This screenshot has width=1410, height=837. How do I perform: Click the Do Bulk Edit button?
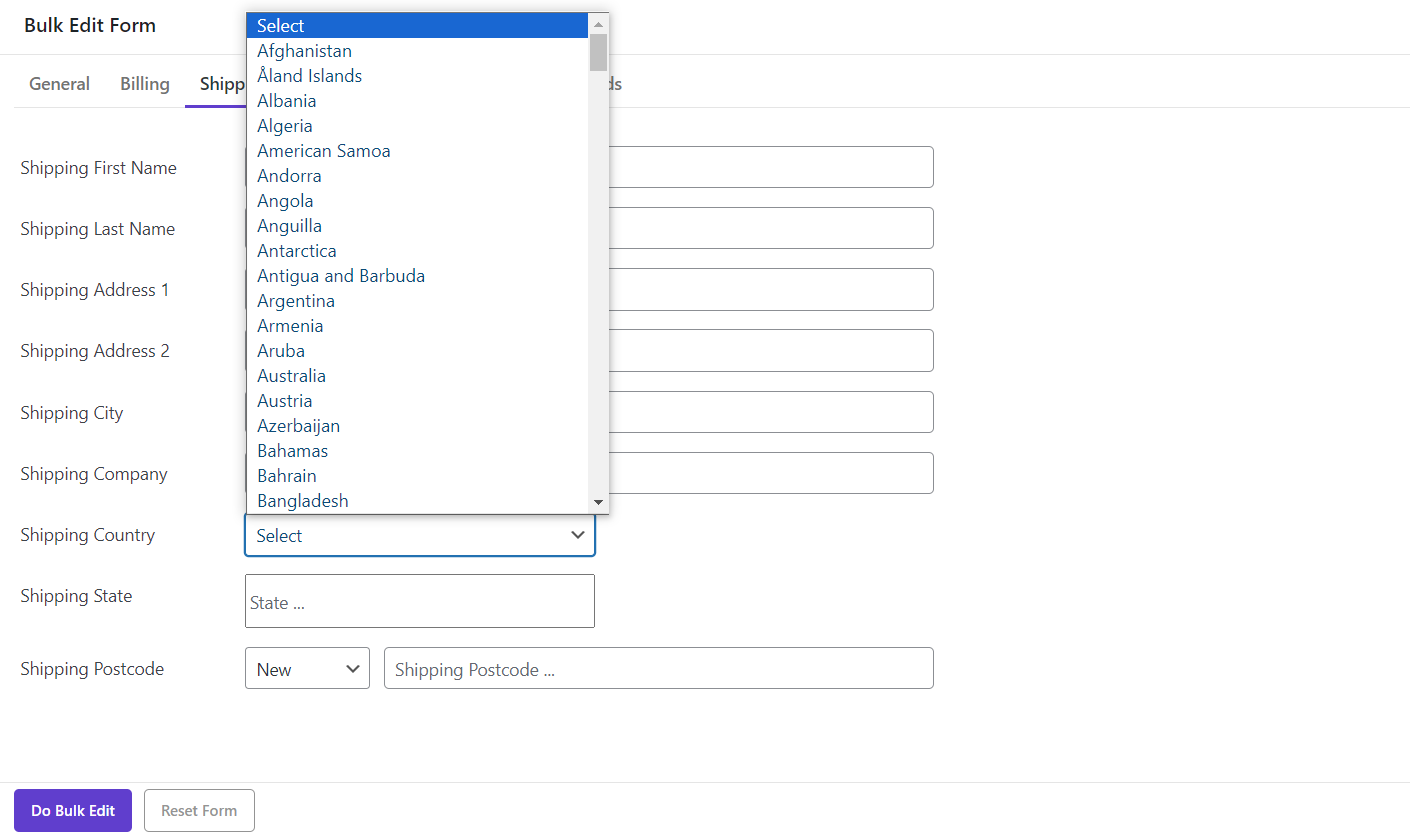click(x=73, y=811)
